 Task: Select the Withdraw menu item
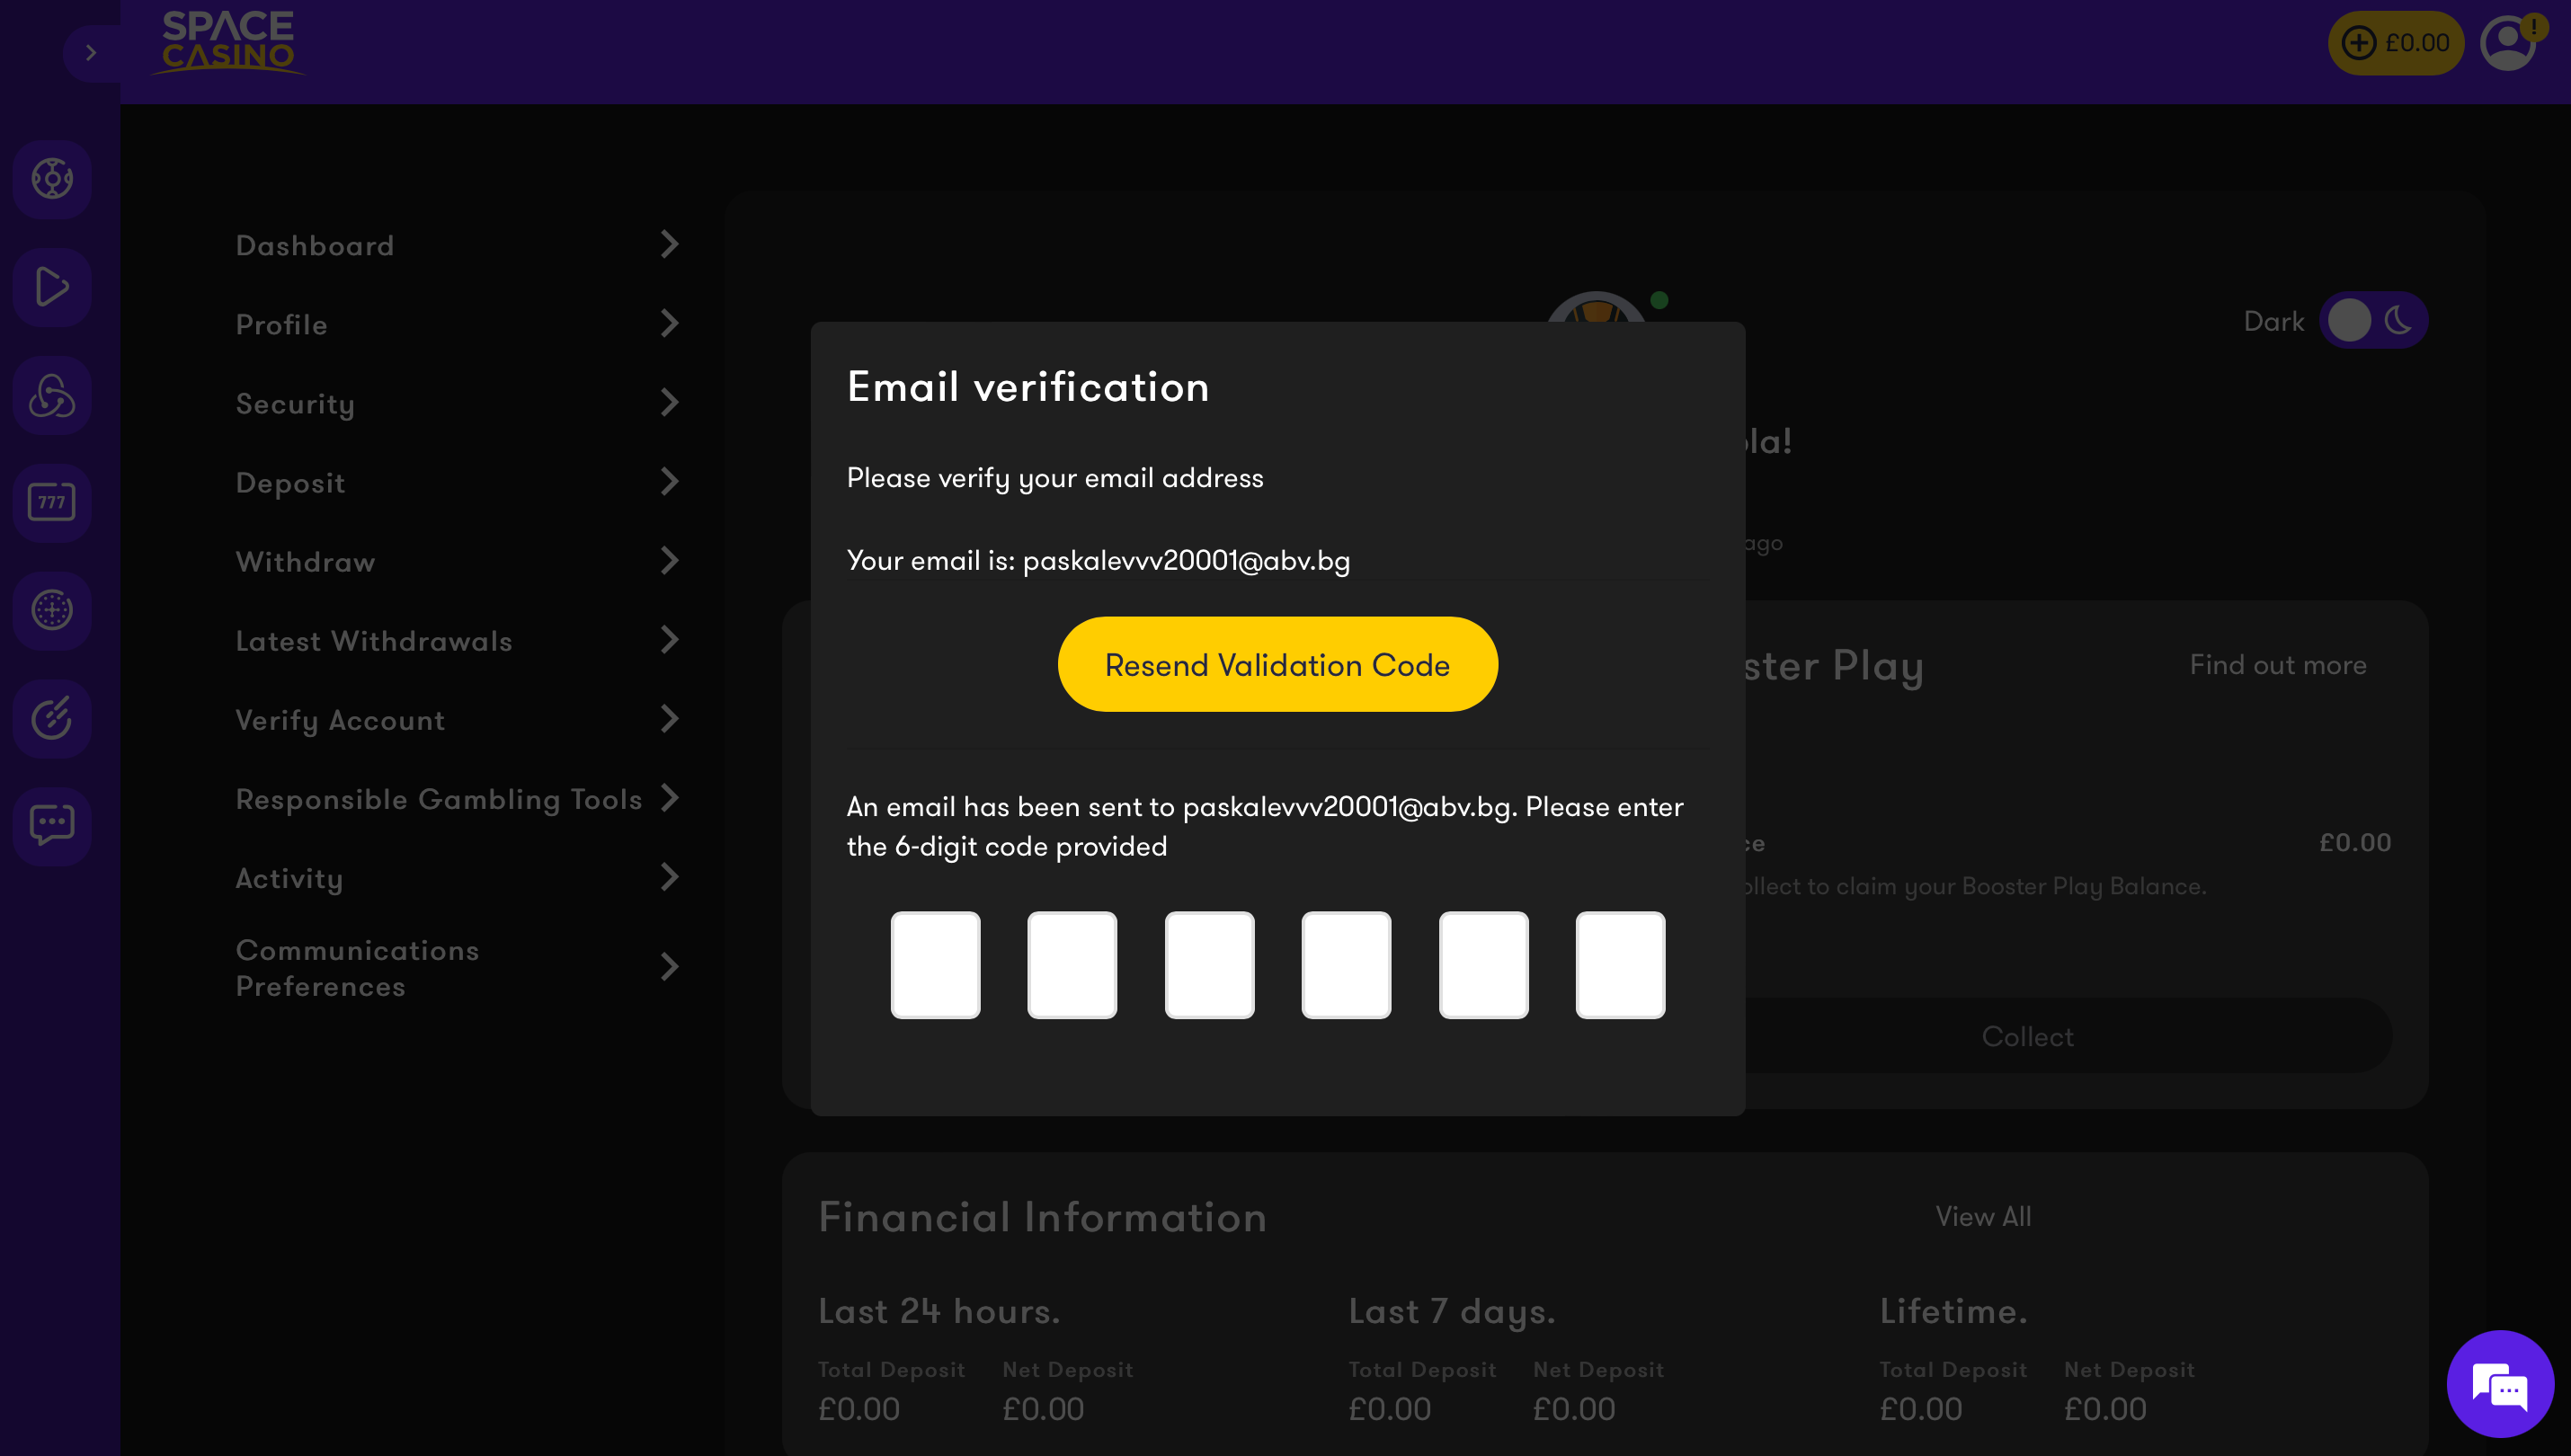pyautogui.click(x=306, y=561)
